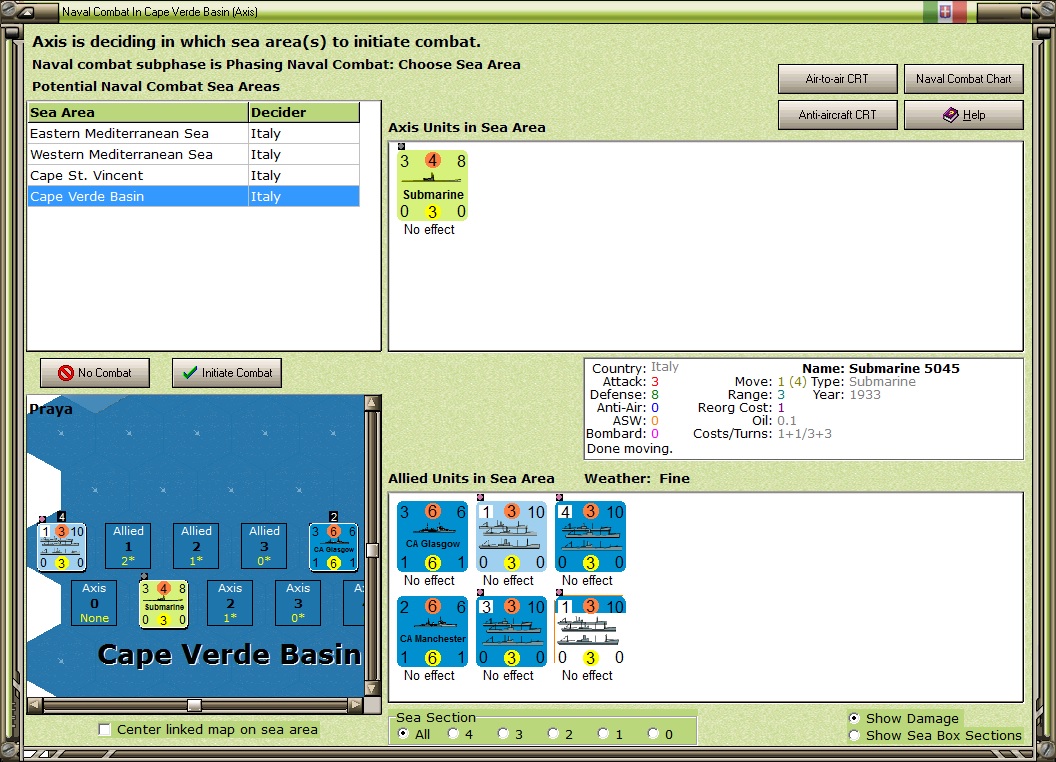Click the map's horizontal scrollbar thumb
Screen dimensions: 1056x762
pyautogui.click(x=195, y=705)
